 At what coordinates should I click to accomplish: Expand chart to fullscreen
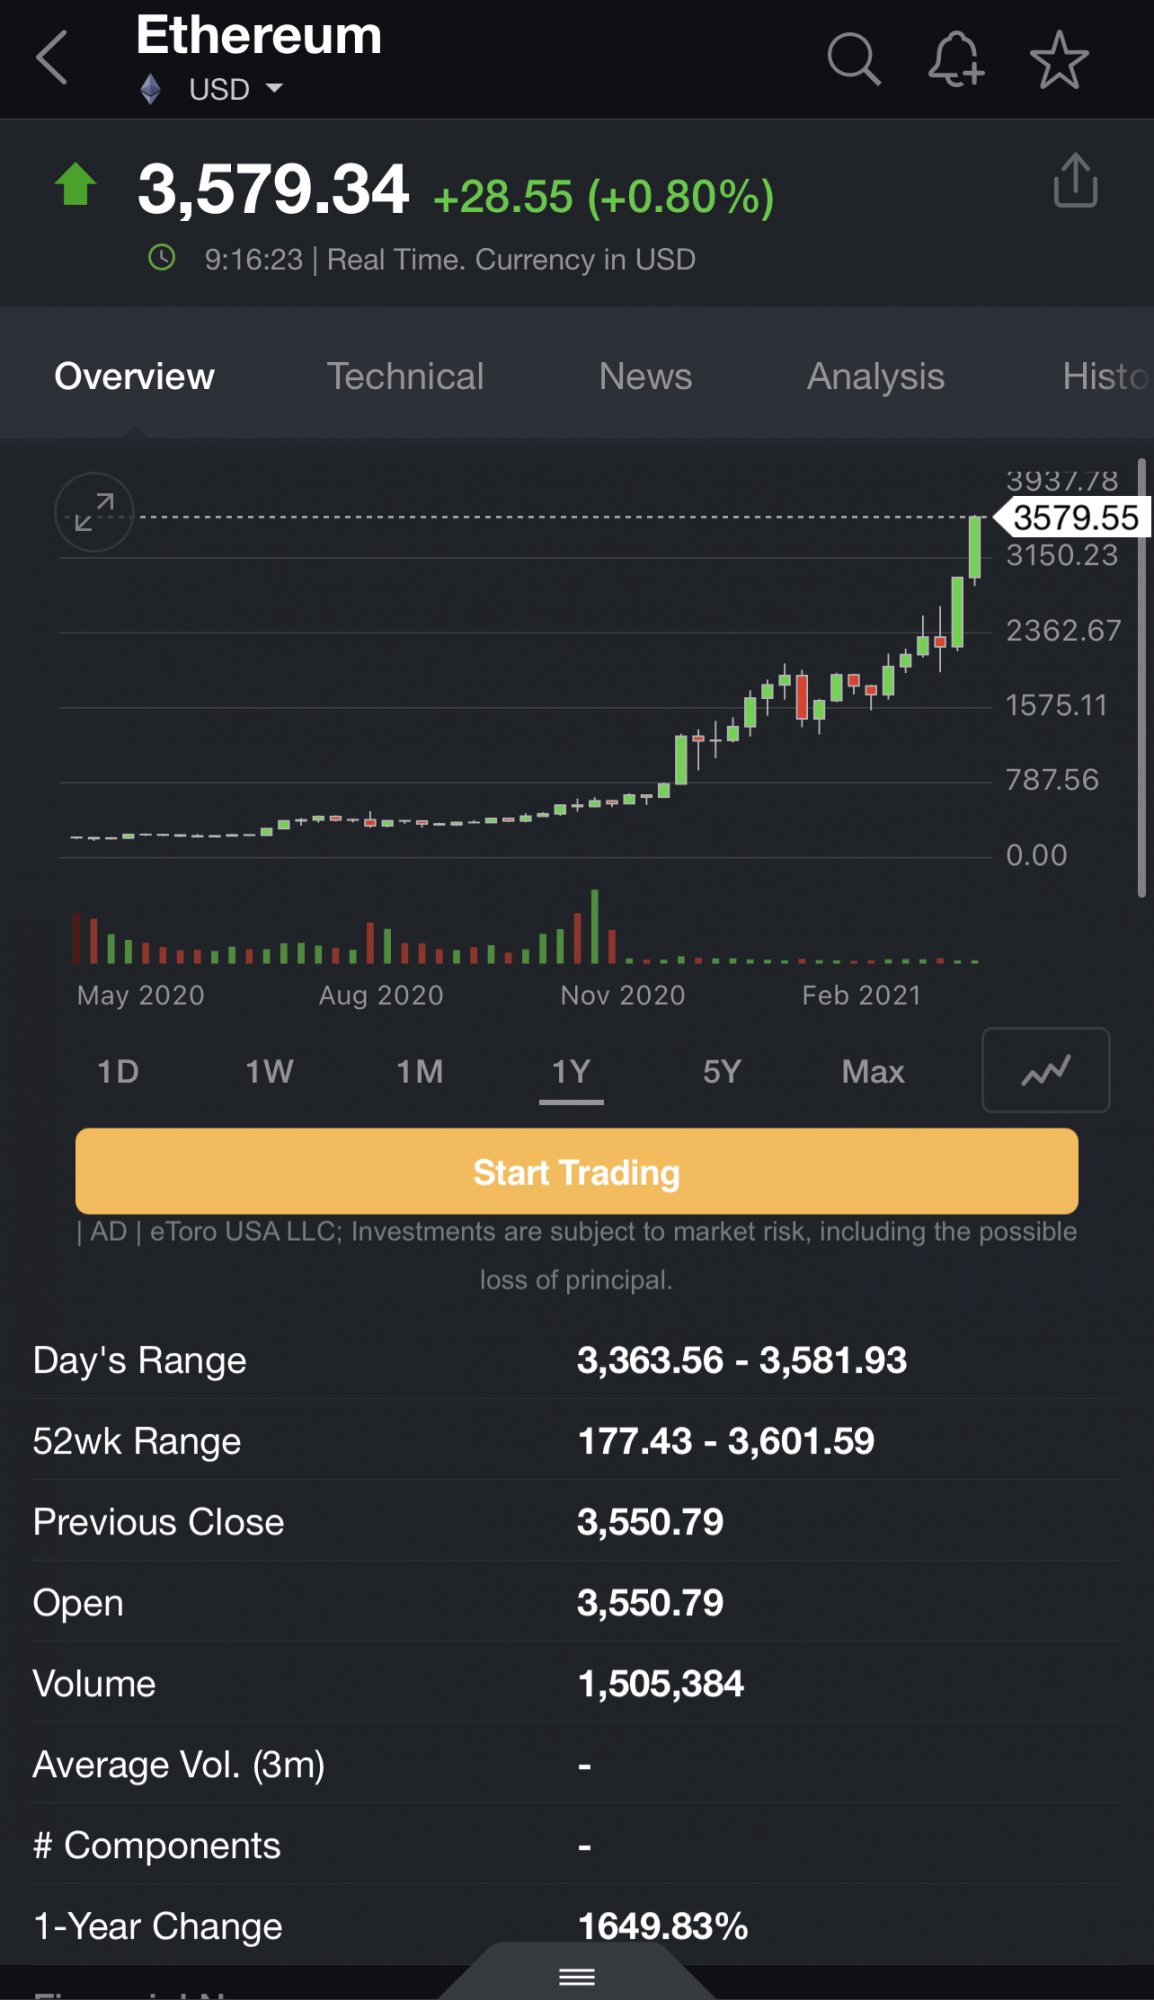94,512
